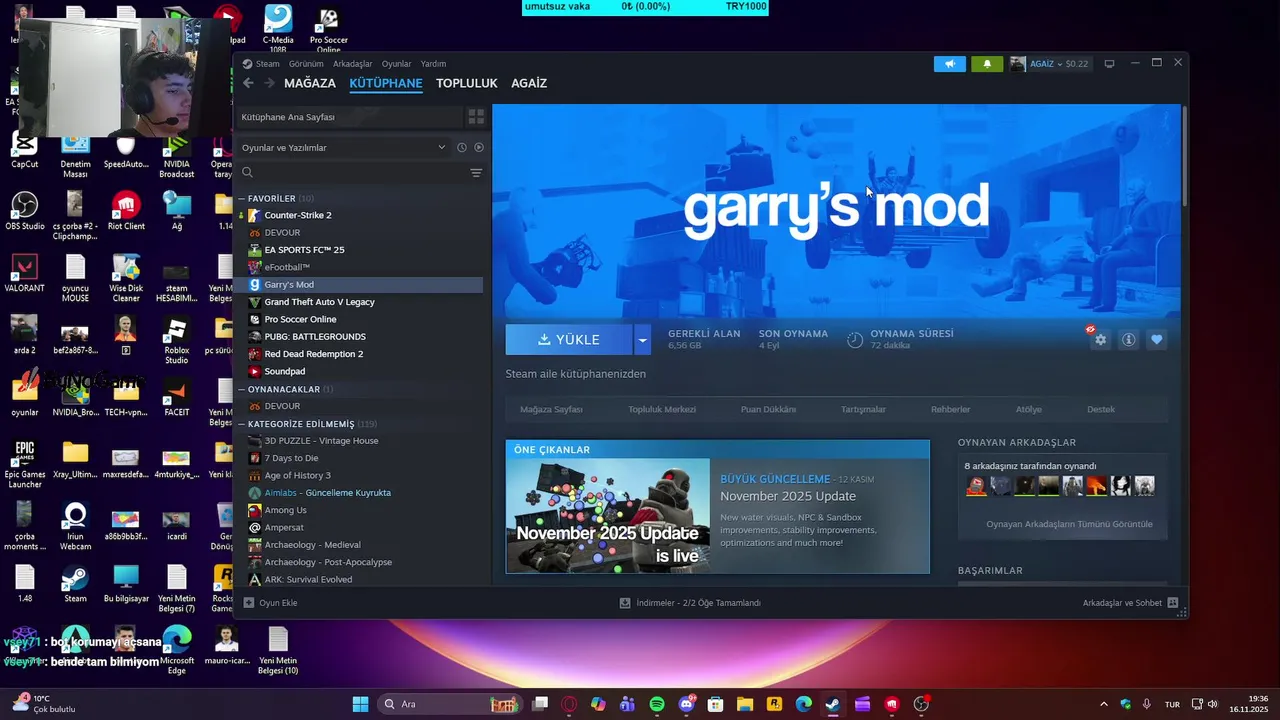The width and height of the screenshot is (1280, 720).
Task: Toggle the ready-to-play filter icon
Action: tap(479, 148)
